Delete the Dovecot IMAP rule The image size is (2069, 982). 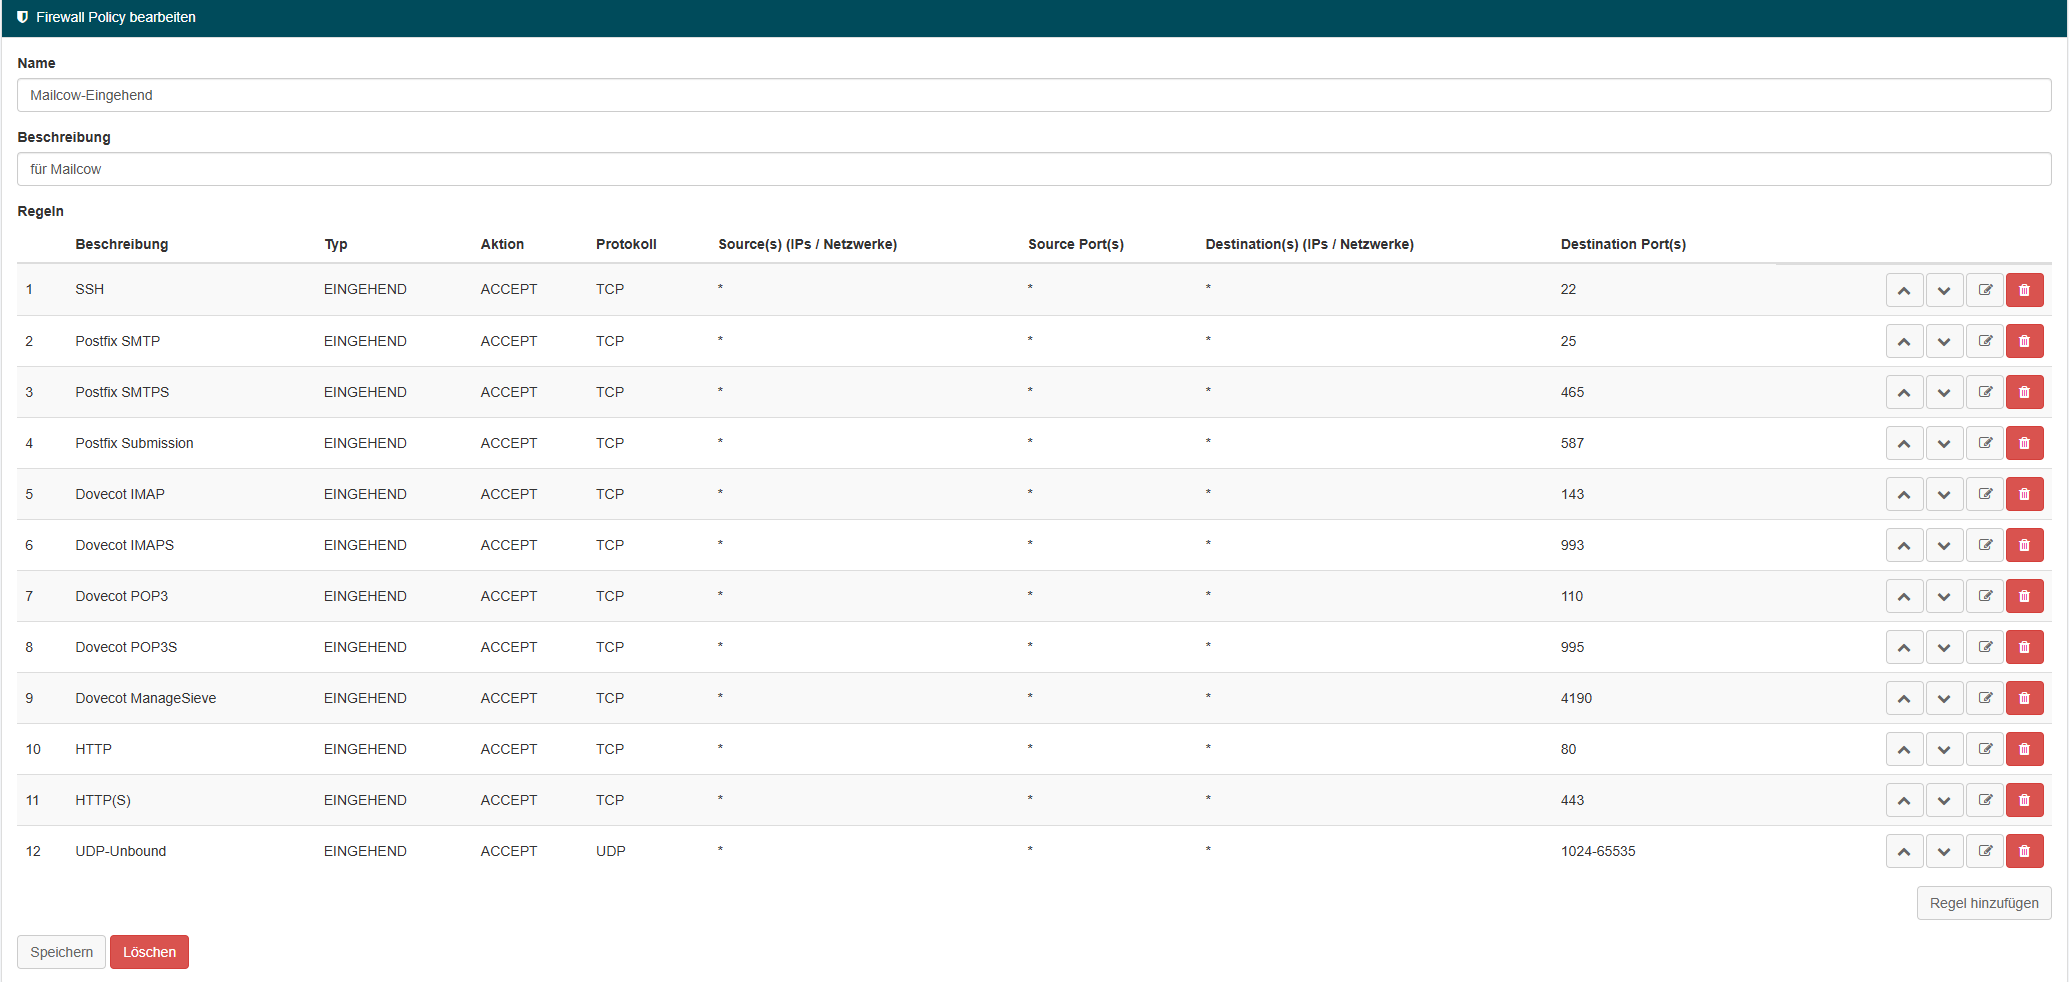pos(2024,494)
